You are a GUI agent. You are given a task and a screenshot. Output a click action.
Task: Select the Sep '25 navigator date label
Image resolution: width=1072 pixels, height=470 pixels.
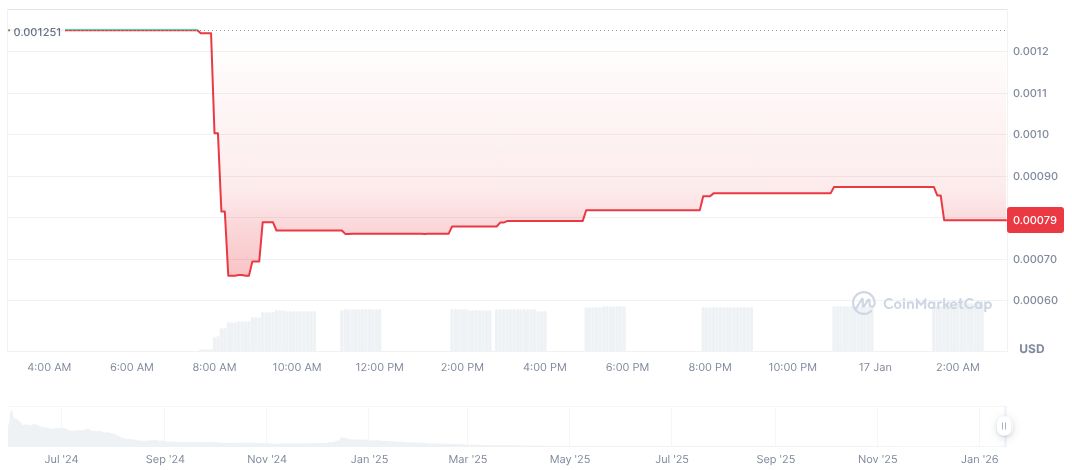775,460
